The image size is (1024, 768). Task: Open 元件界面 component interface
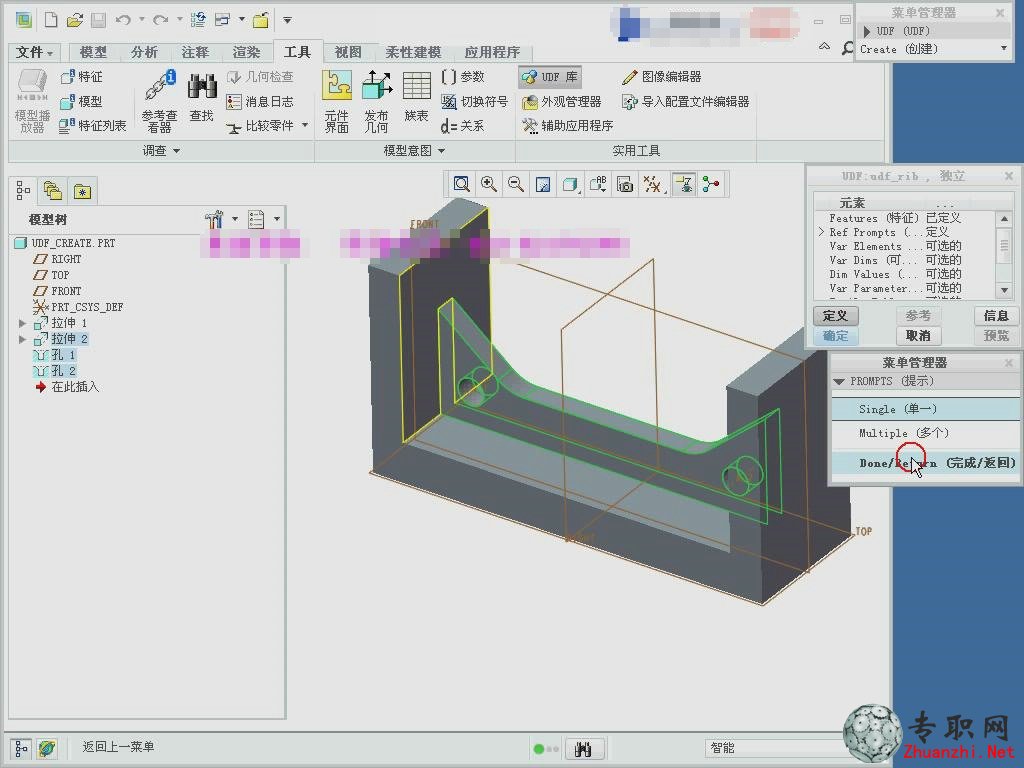337,102
